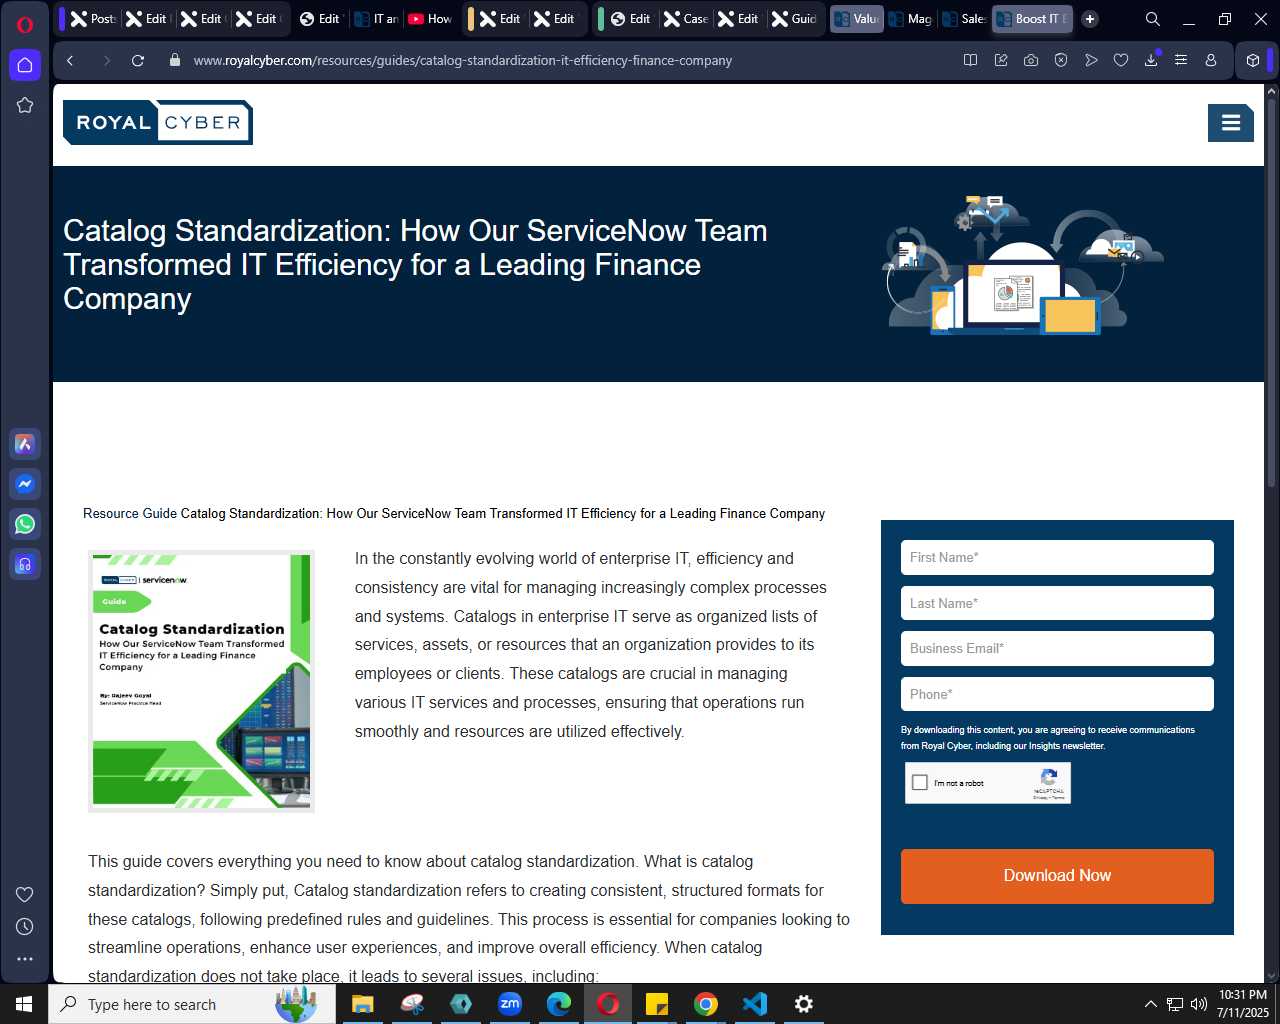The image size is (1280, 1024).
Task: Open Sticky Notes from the taskbar
Action: 657,1004
